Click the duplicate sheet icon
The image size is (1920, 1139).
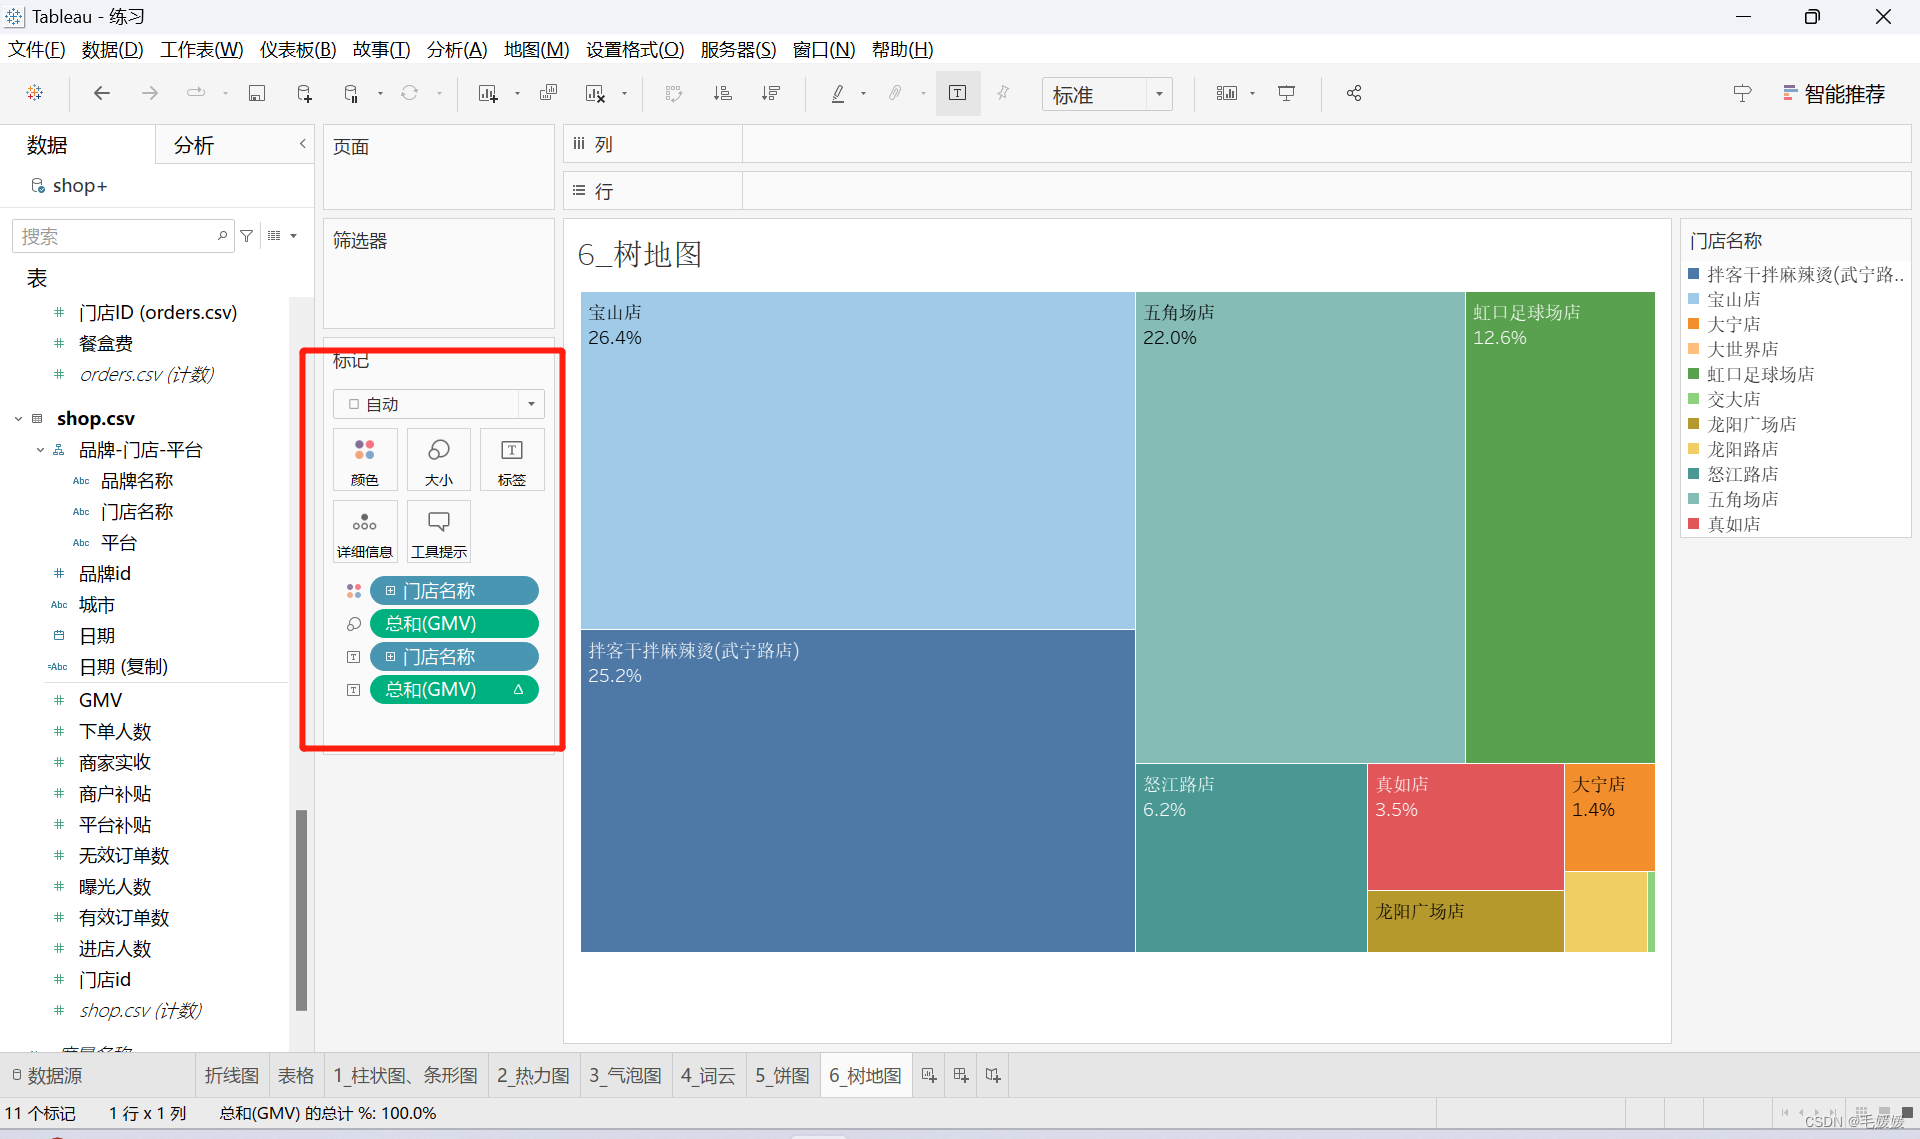pyautogui.click(x=548, y=93)
